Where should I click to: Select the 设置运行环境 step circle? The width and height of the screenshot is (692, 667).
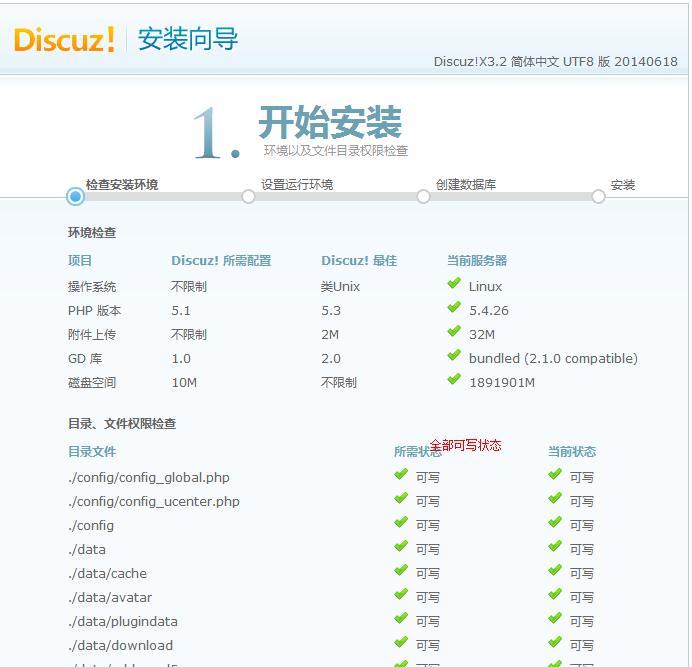(x=248, y=196)
